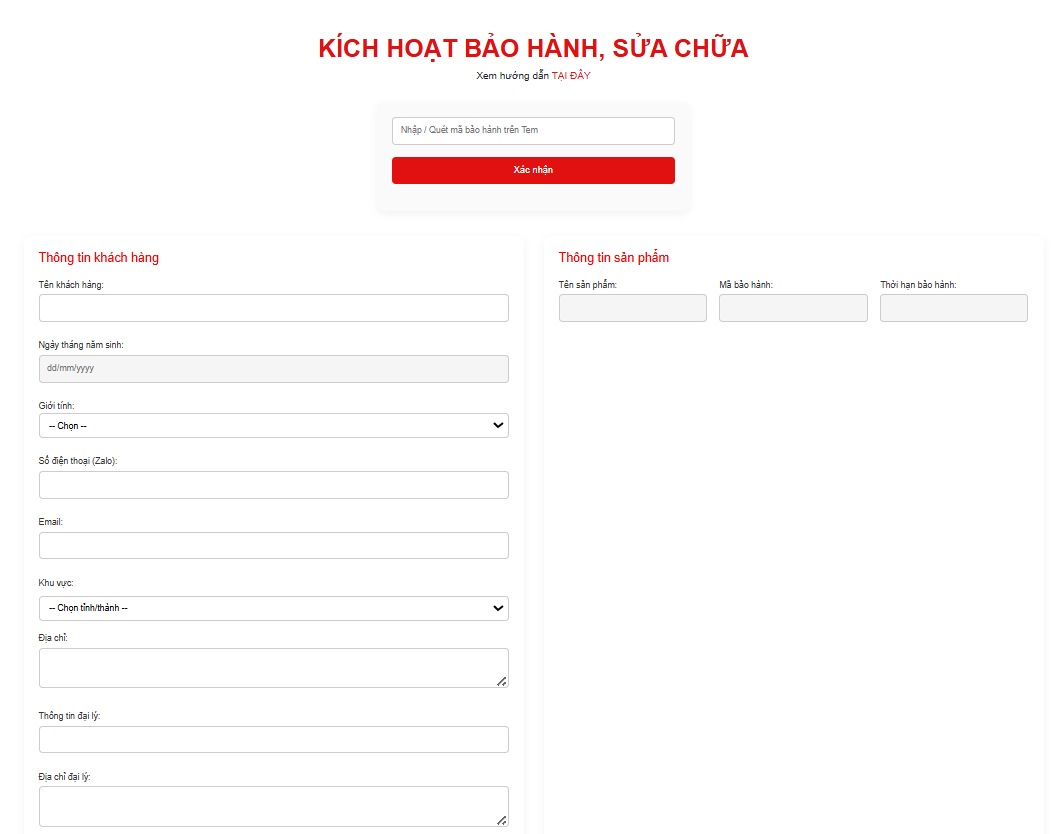This screenshot has width=1052, height=834.
Task: Click the Thông tin khách hàng heading
Action: pyautogui.click(x=99, y=258)
